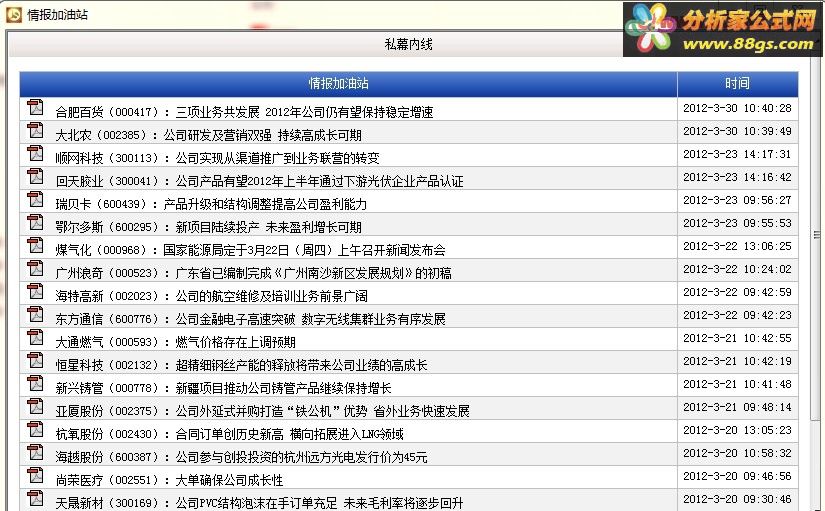Click the 情报加油站 app icon in title bar
The image size is (825, 511).
(x=14, y=14)
